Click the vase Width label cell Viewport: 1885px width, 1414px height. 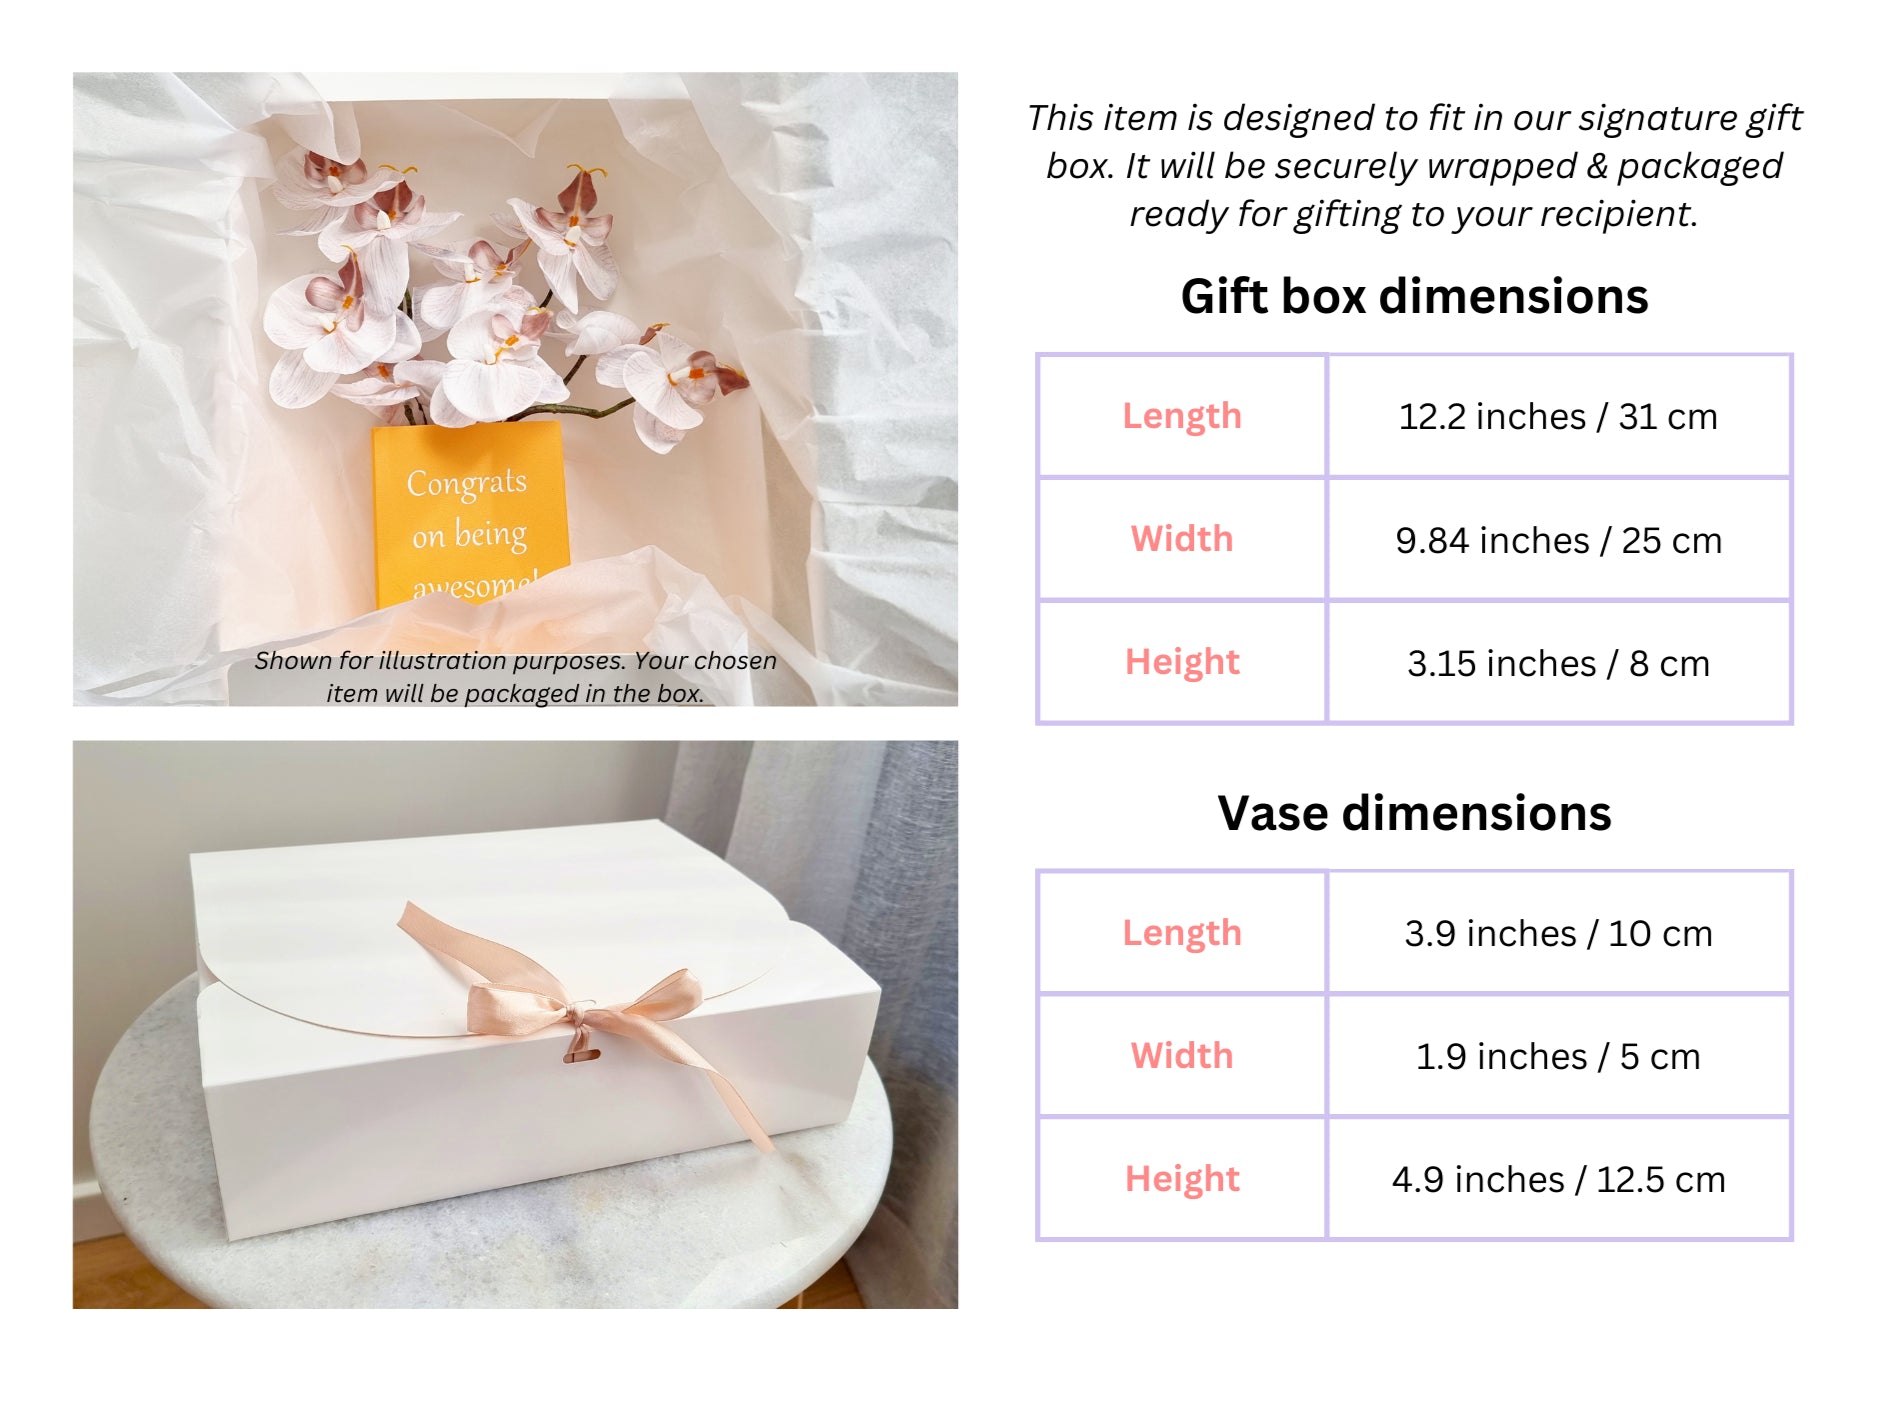(x=1182, y=1056)
